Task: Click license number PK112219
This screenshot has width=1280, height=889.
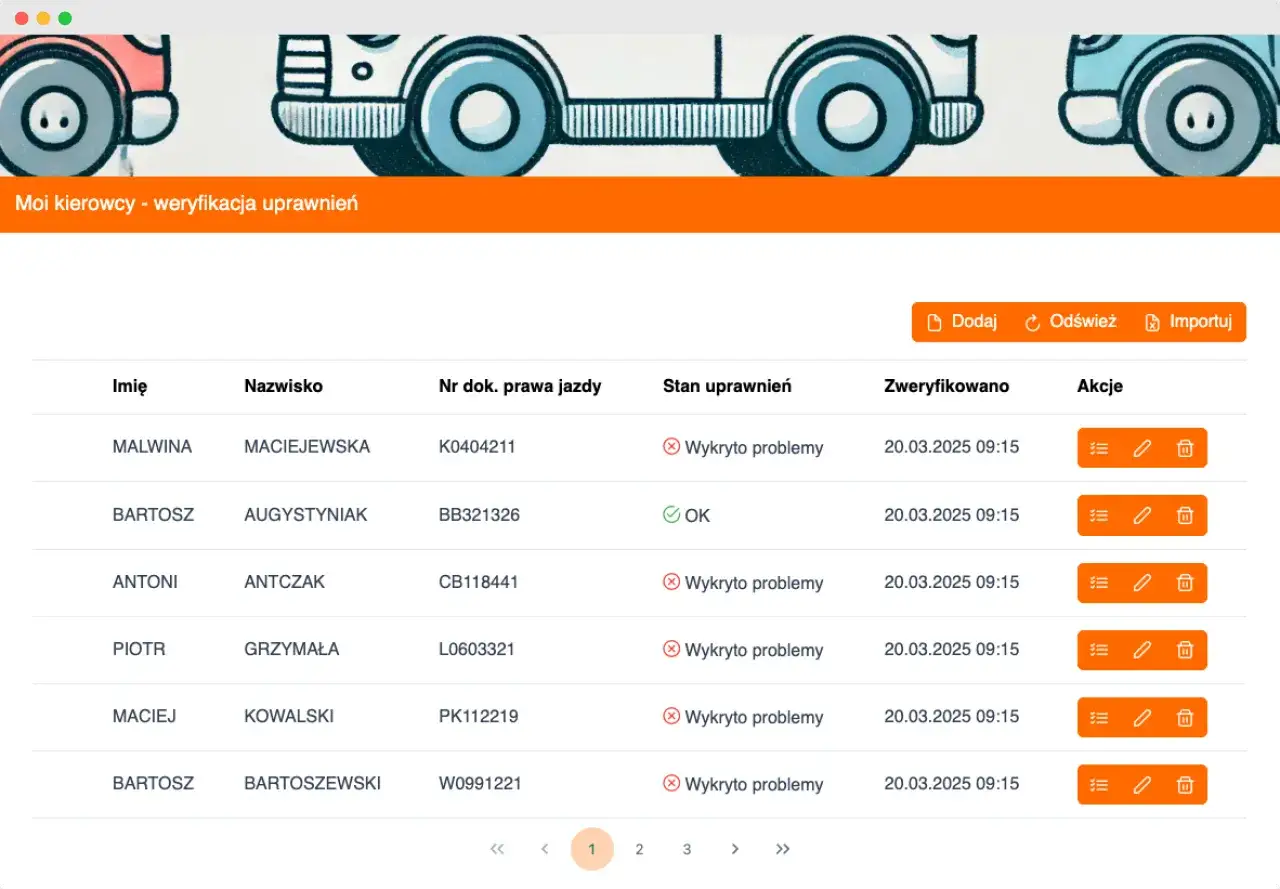Action: pyautogui.click(x=478, y=716)
